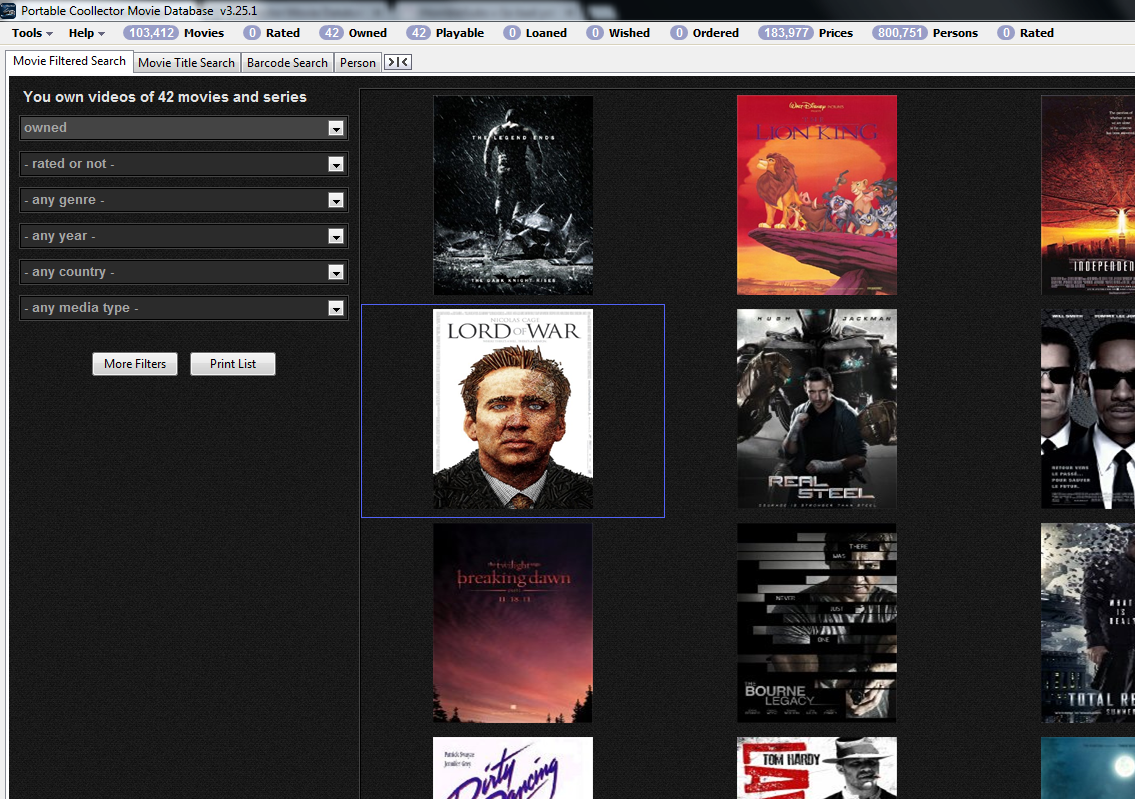Select the Men in Black poster
This screenshot has width=1135, height=799.
(x=1088, y=409)
